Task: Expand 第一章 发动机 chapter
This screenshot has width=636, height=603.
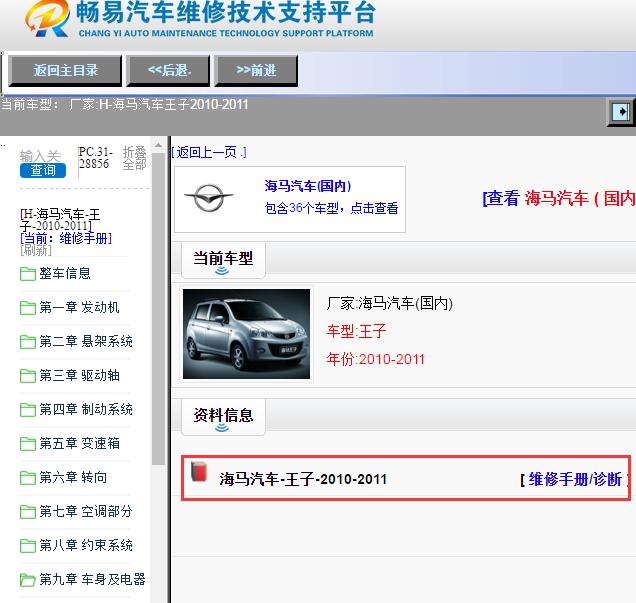Action: pos(80,308)
